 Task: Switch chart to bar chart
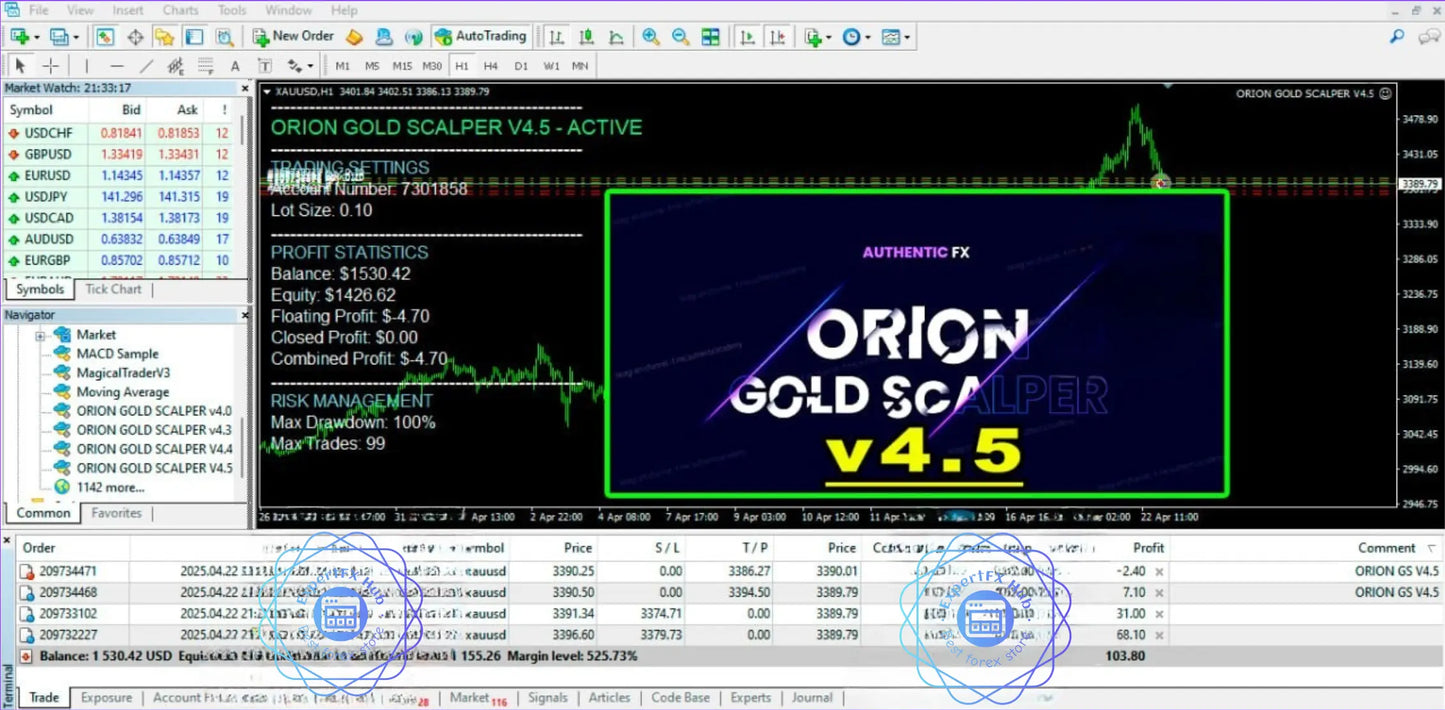(556, 37)
